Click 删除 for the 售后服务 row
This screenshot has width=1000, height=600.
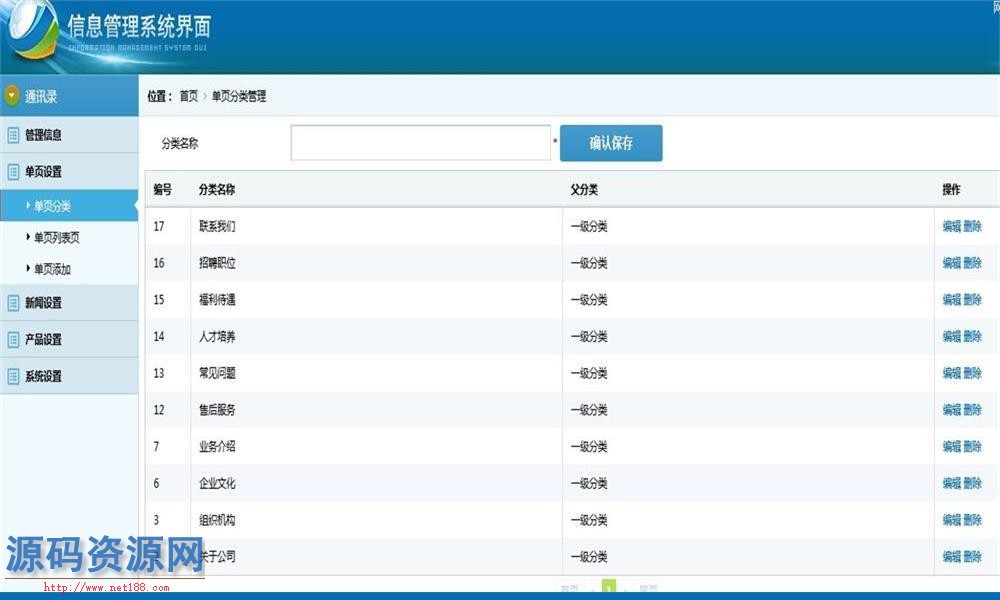pyautogui.click(x=972, y=410)
